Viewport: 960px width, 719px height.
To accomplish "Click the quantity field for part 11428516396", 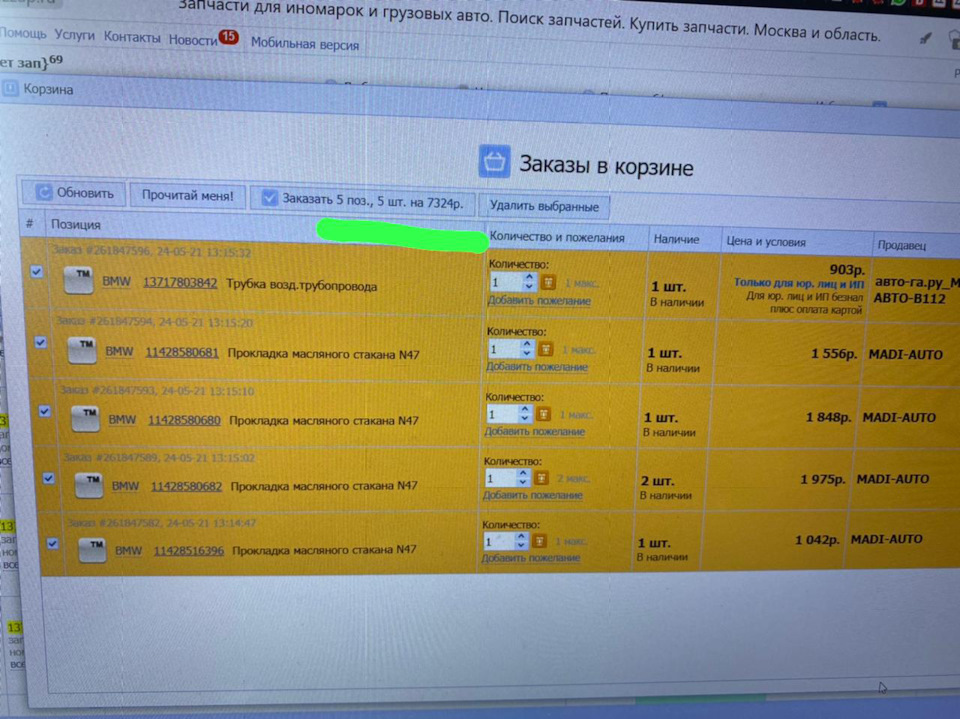I will tap(499, 541).
